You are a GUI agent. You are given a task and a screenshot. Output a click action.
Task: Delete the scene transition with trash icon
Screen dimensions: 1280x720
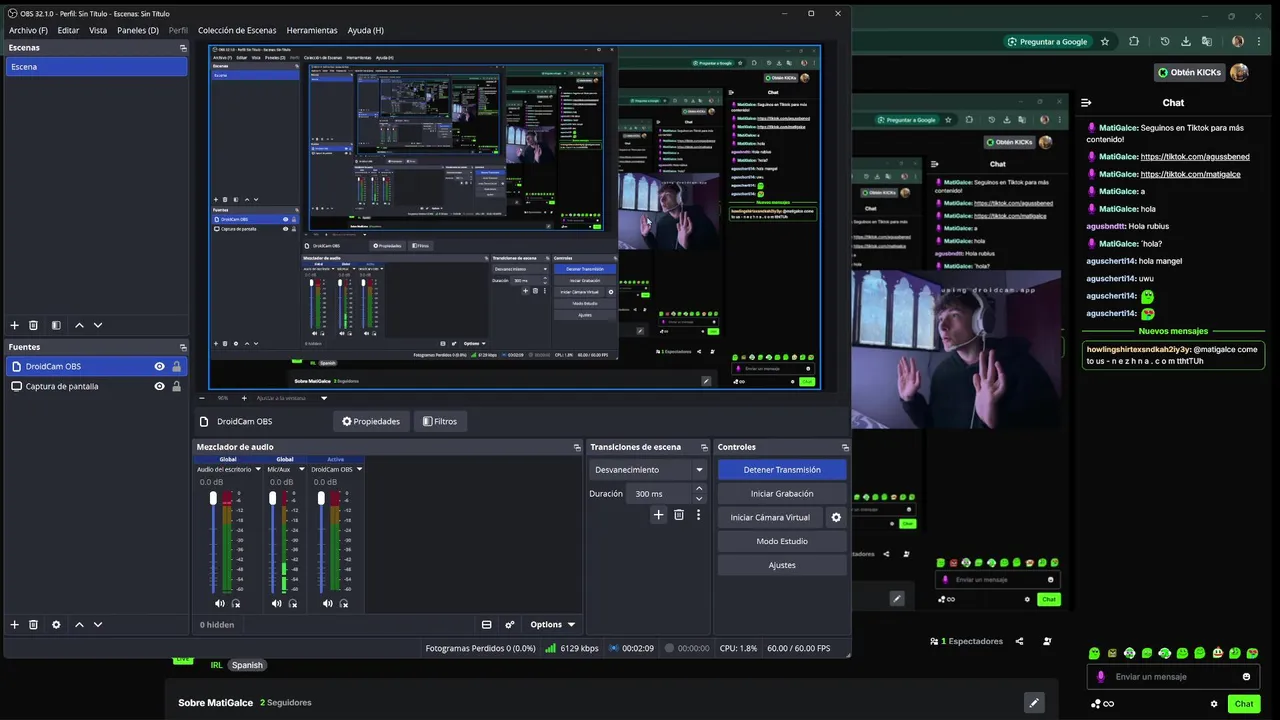click(x=679, y=515)
